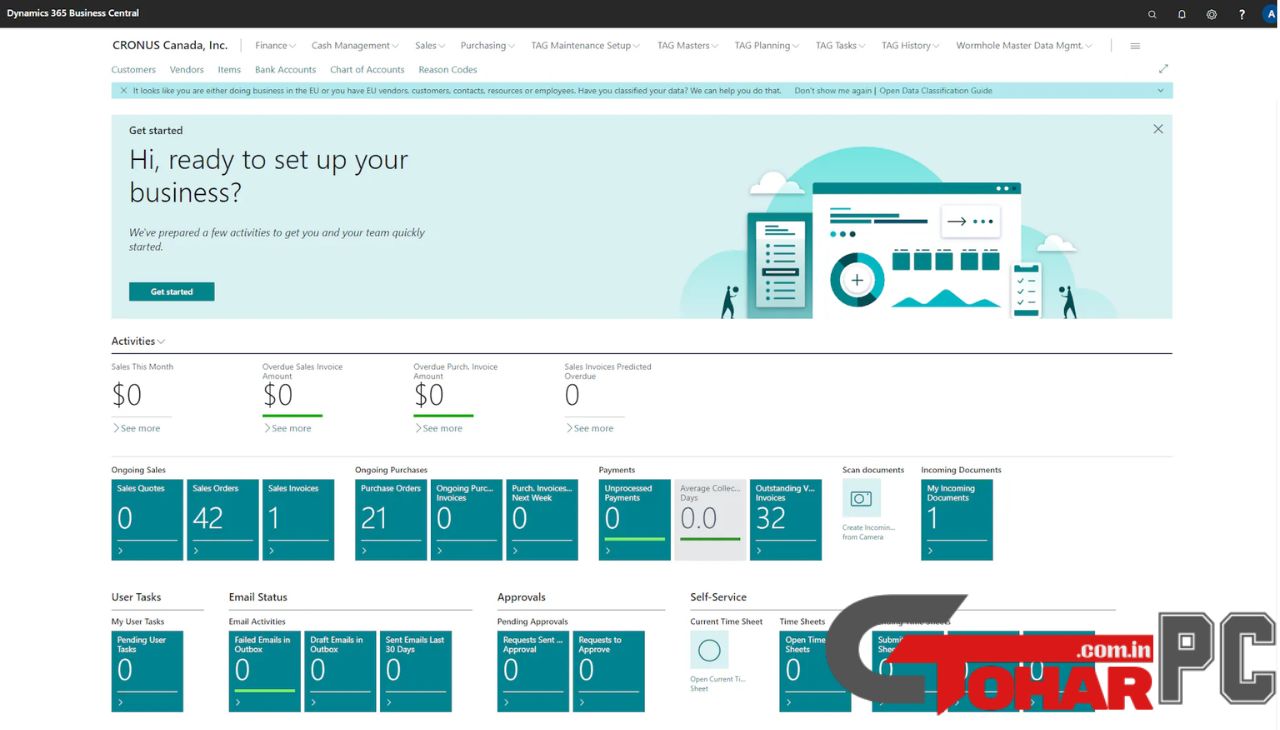Open the help question mark icon

click(x=1241, y=14)
